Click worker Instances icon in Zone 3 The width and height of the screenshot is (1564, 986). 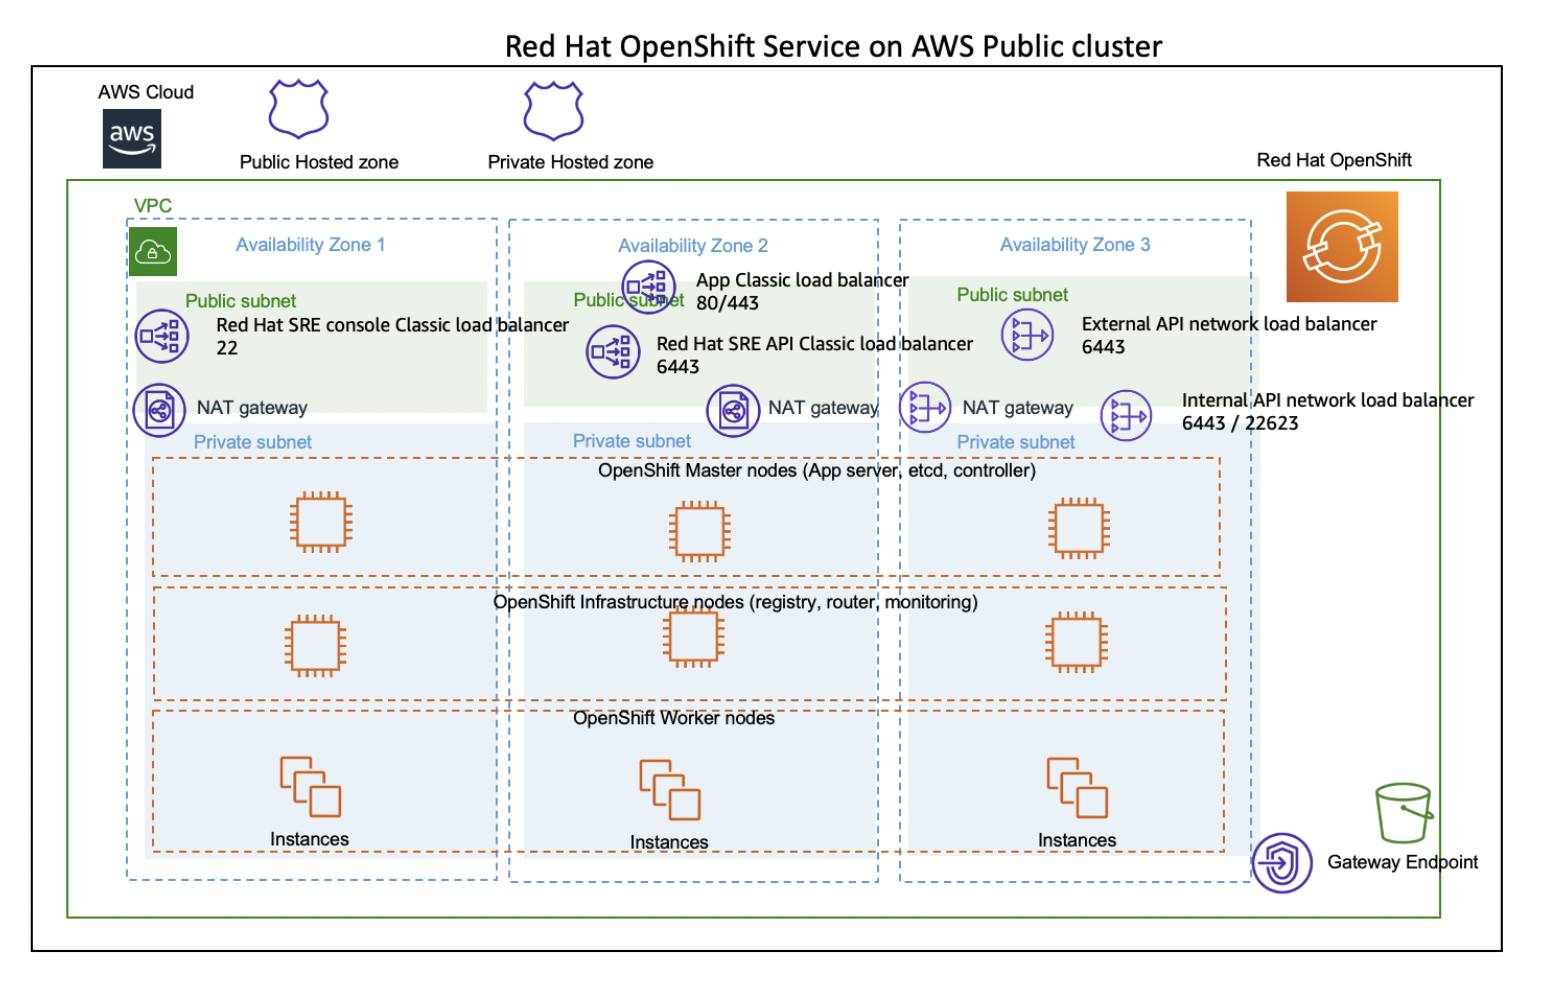1077,788
